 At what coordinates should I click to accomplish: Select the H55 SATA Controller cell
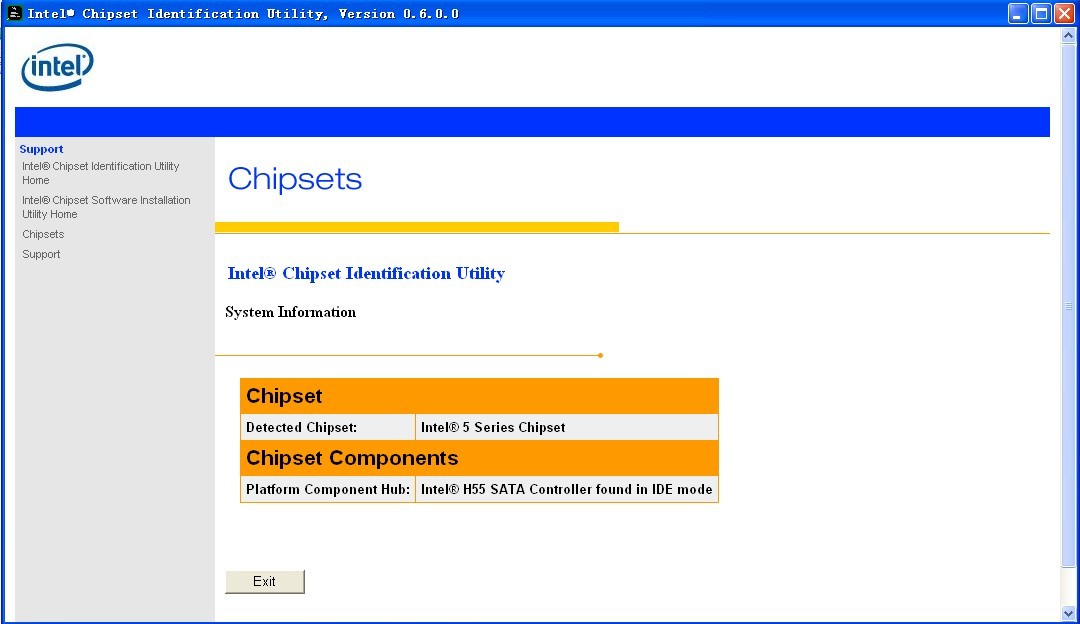click(566, 489)
